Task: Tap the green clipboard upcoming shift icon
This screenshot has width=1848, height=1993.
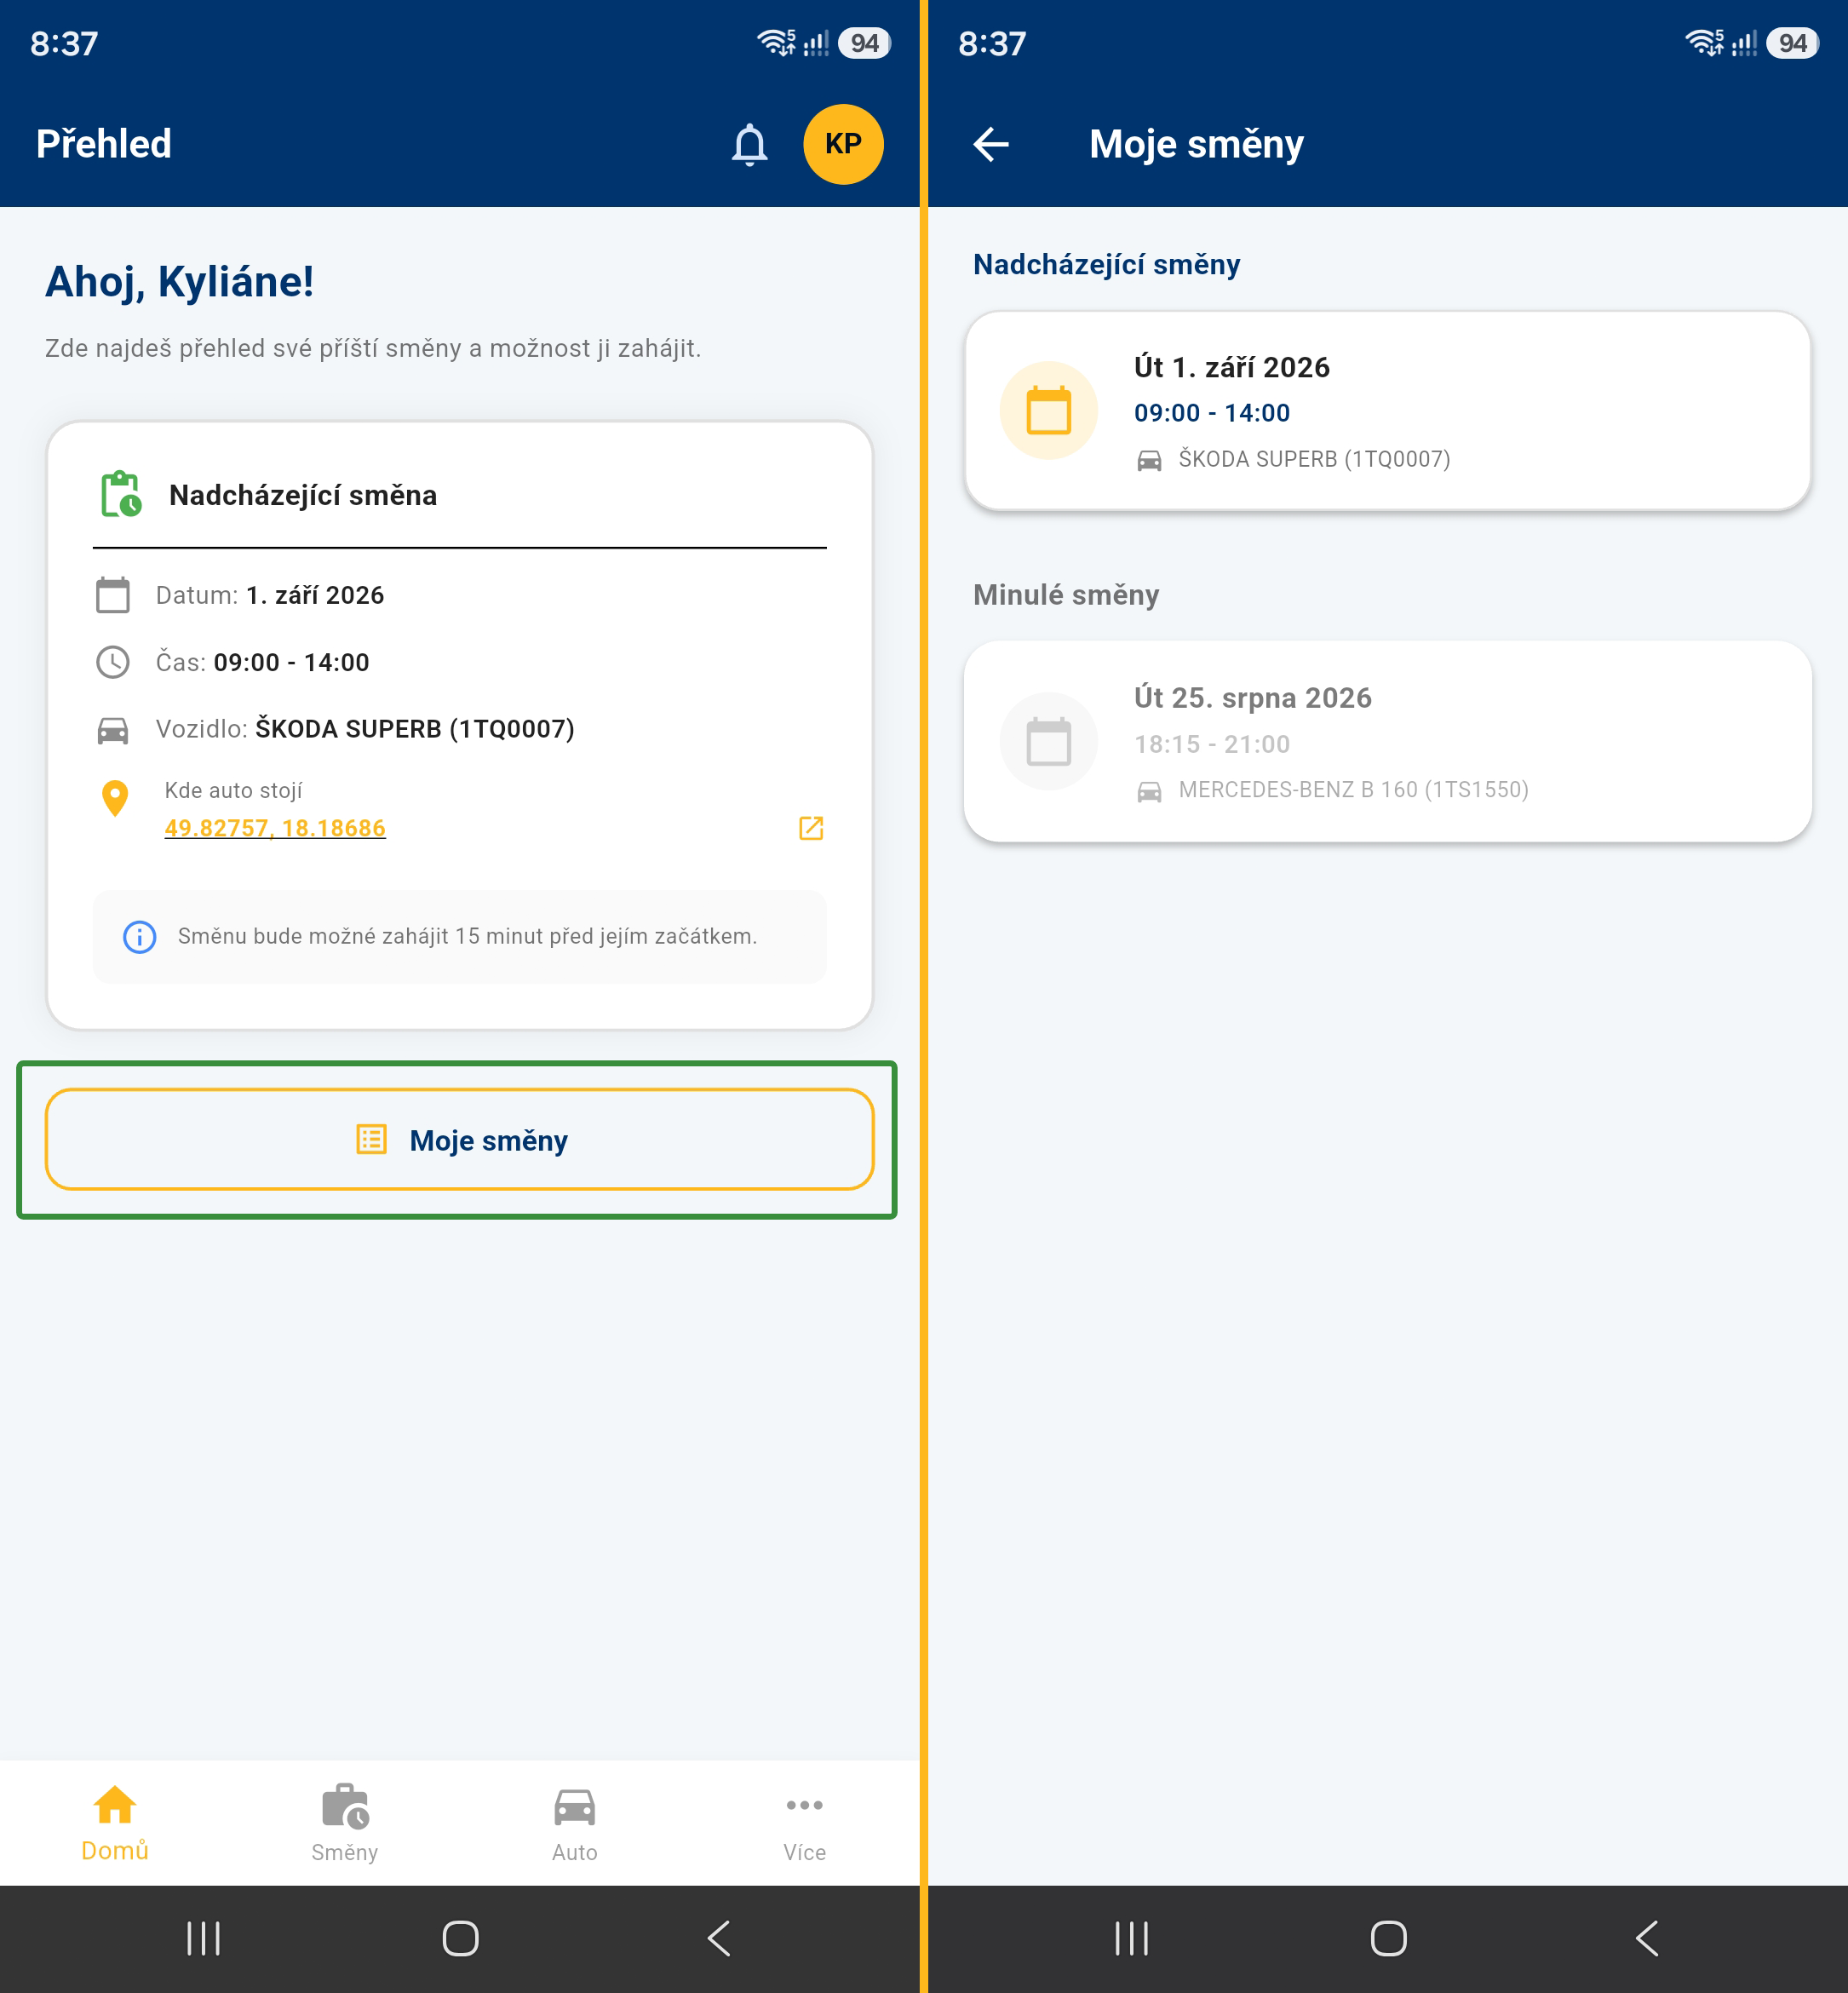Action: pos(121,494)
